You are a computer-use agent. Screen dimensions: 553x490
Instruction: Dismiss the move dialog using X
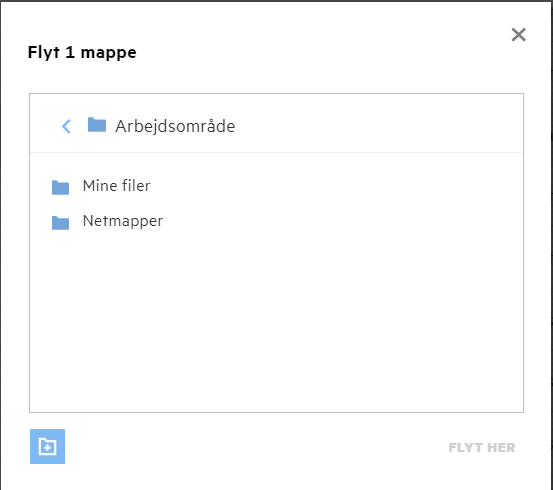click(518, 35)
